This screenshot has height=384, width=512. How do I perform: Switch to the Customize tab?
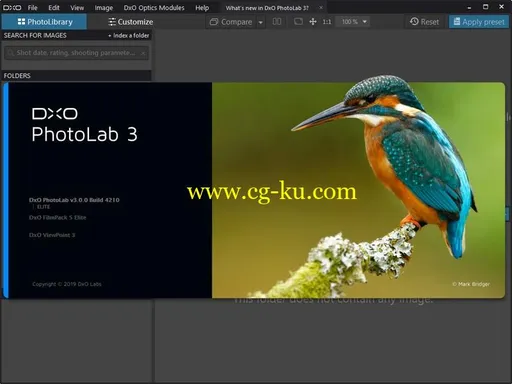[130, 22]
